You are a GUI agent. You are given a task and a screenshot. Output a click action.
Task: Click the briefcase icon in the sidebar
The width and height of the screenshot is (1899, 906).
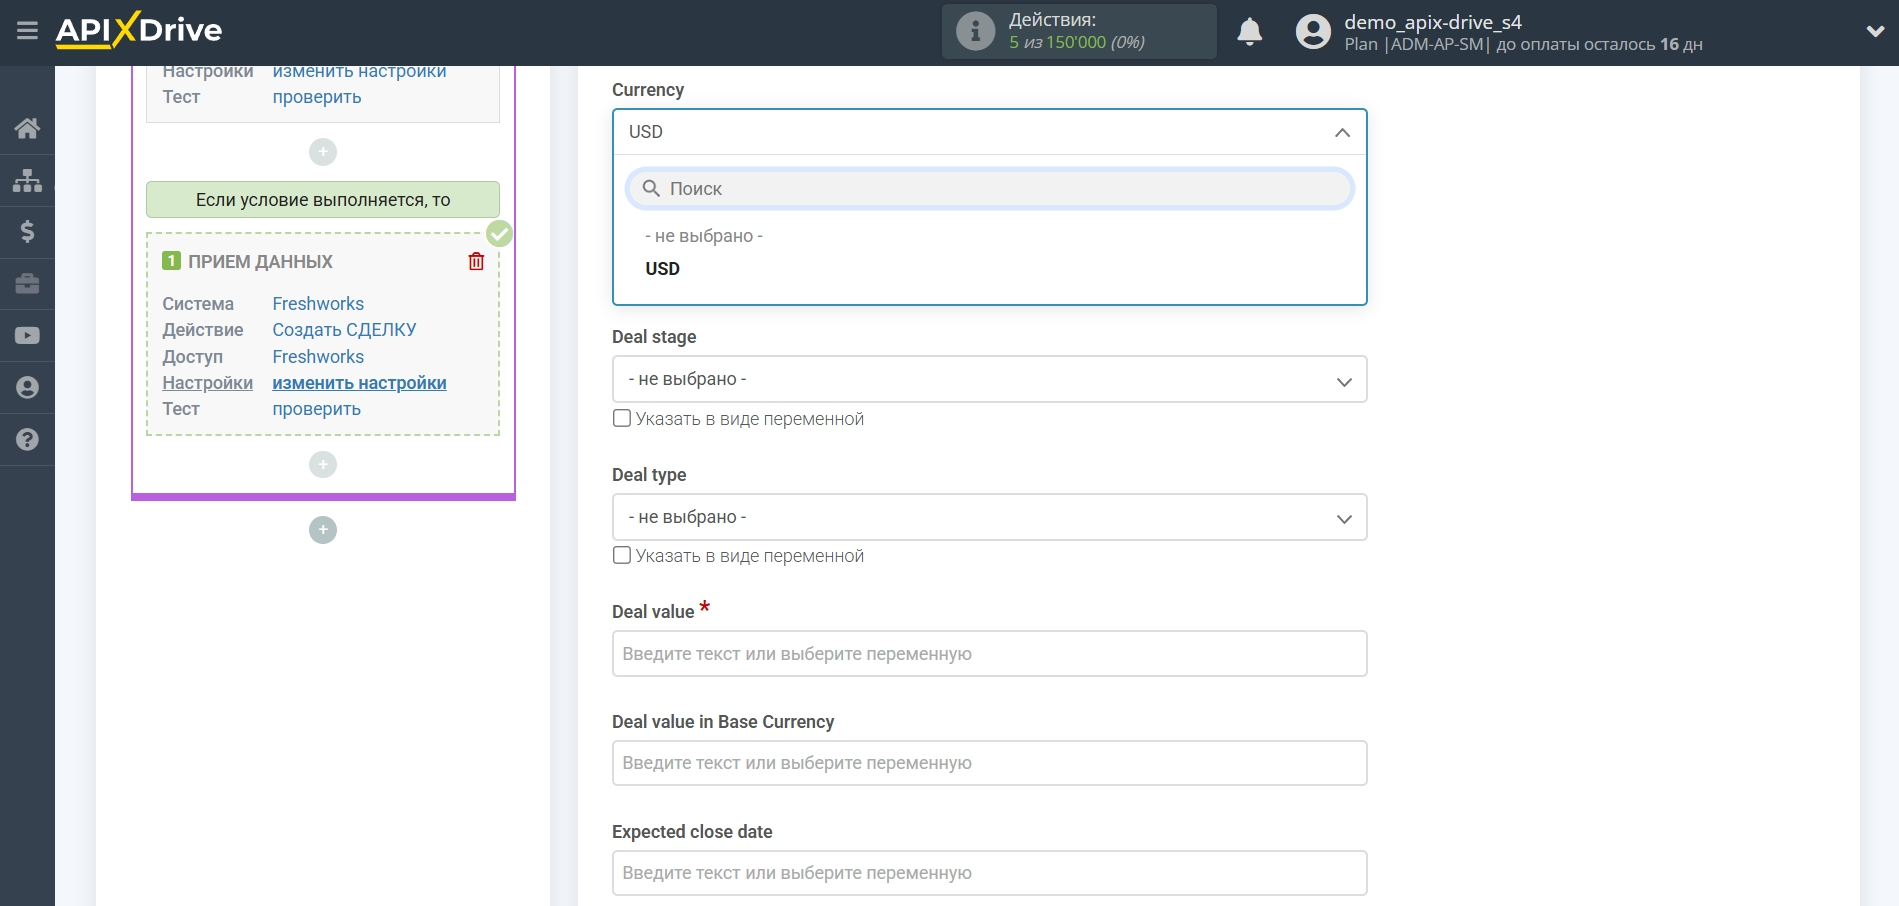point(27,284)
